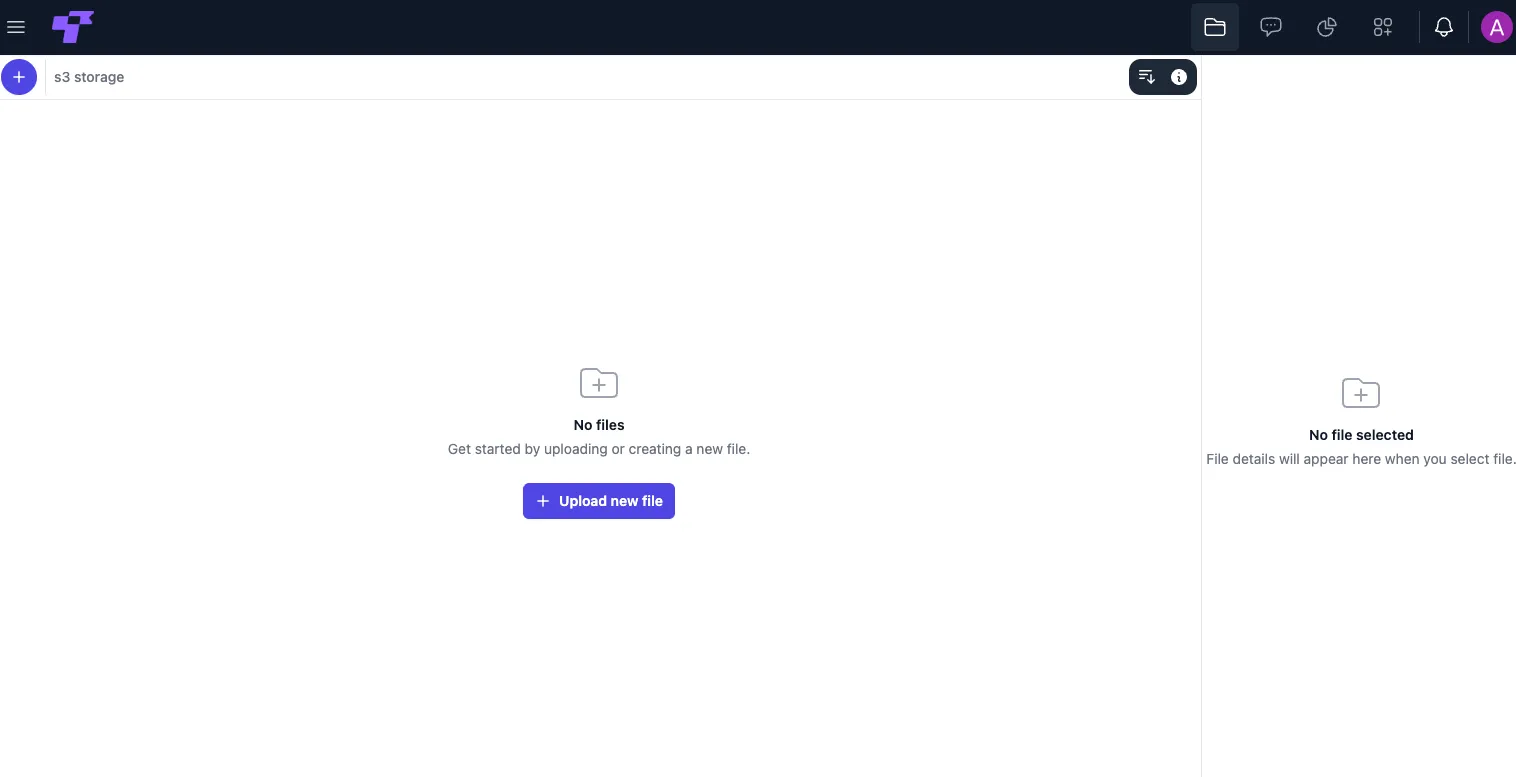Viewport: 1516px width, 777px height.
Task: Click the s3 storage breadcrumb
Action: click(89, 77)
